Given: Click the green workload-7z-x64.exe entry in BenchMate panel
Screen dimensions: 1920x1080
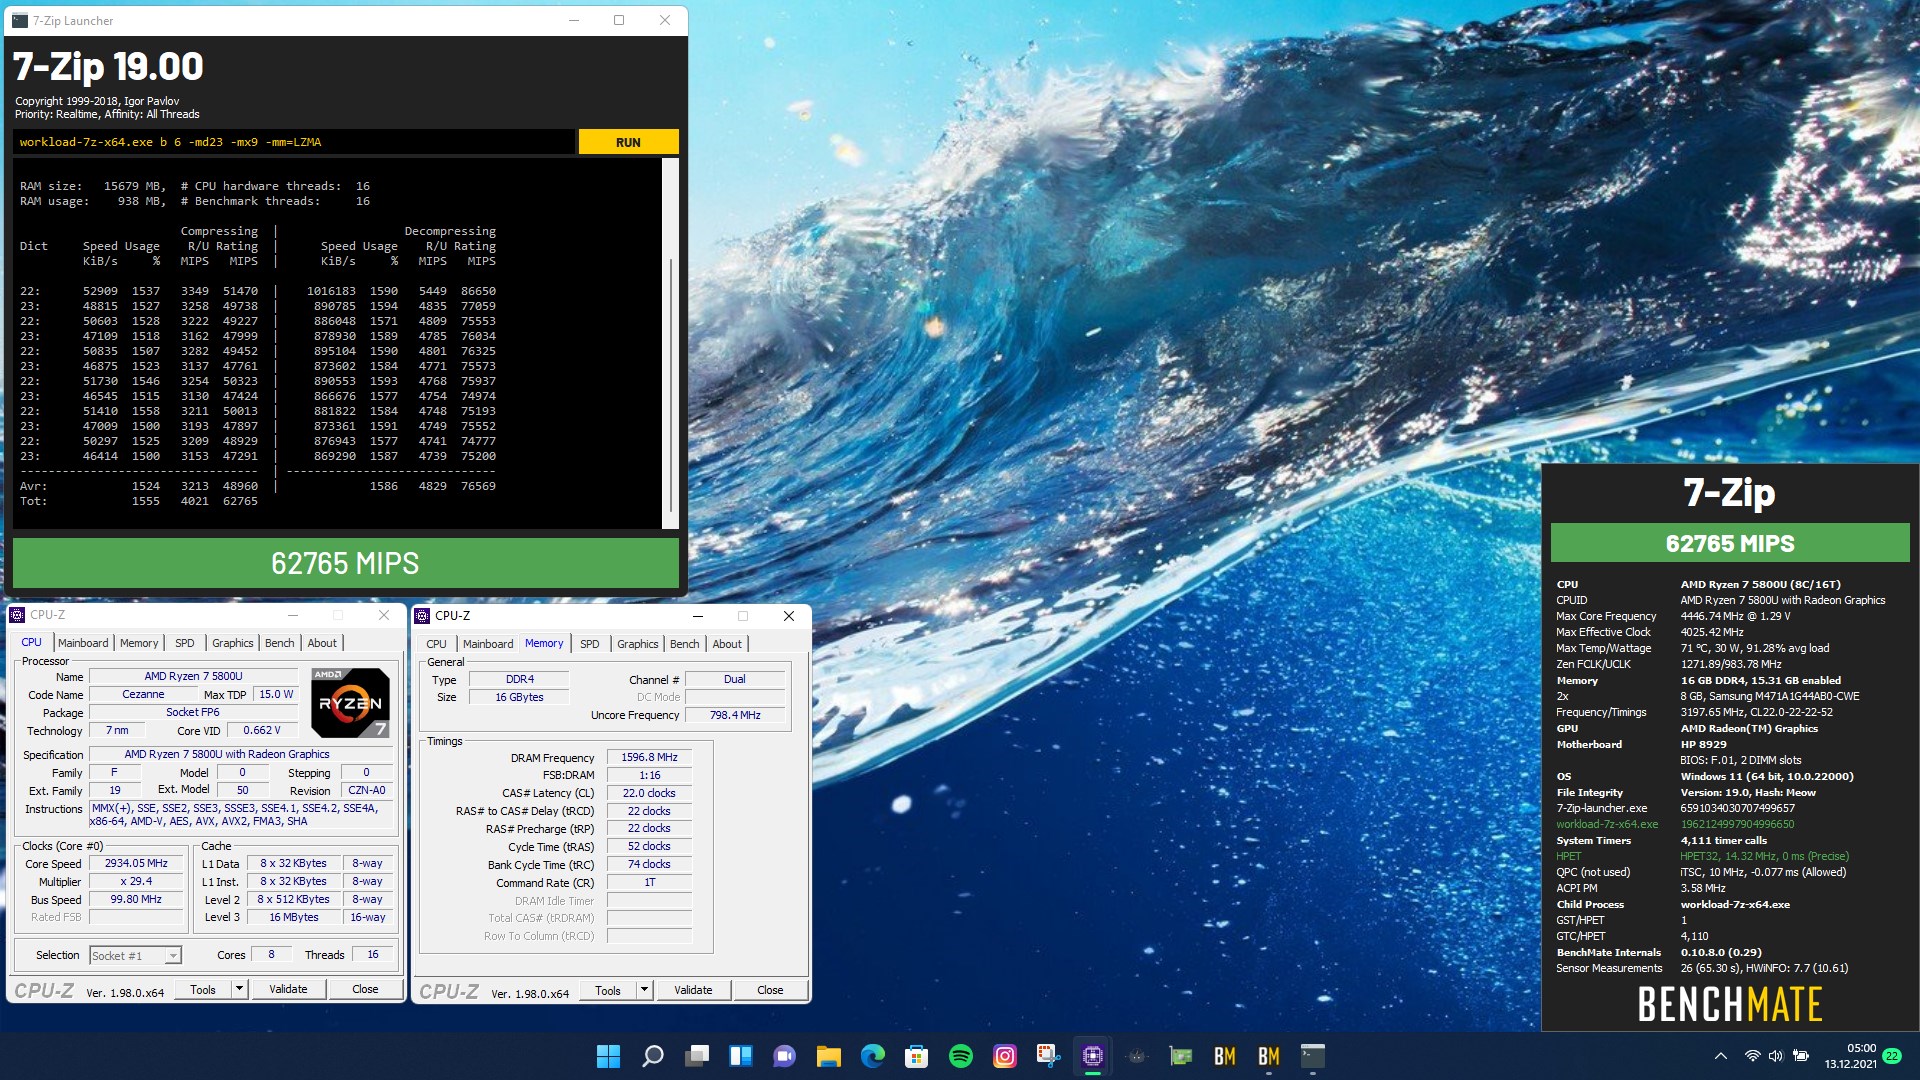Looking at the screenshot, I should [x=1607, y=824].
